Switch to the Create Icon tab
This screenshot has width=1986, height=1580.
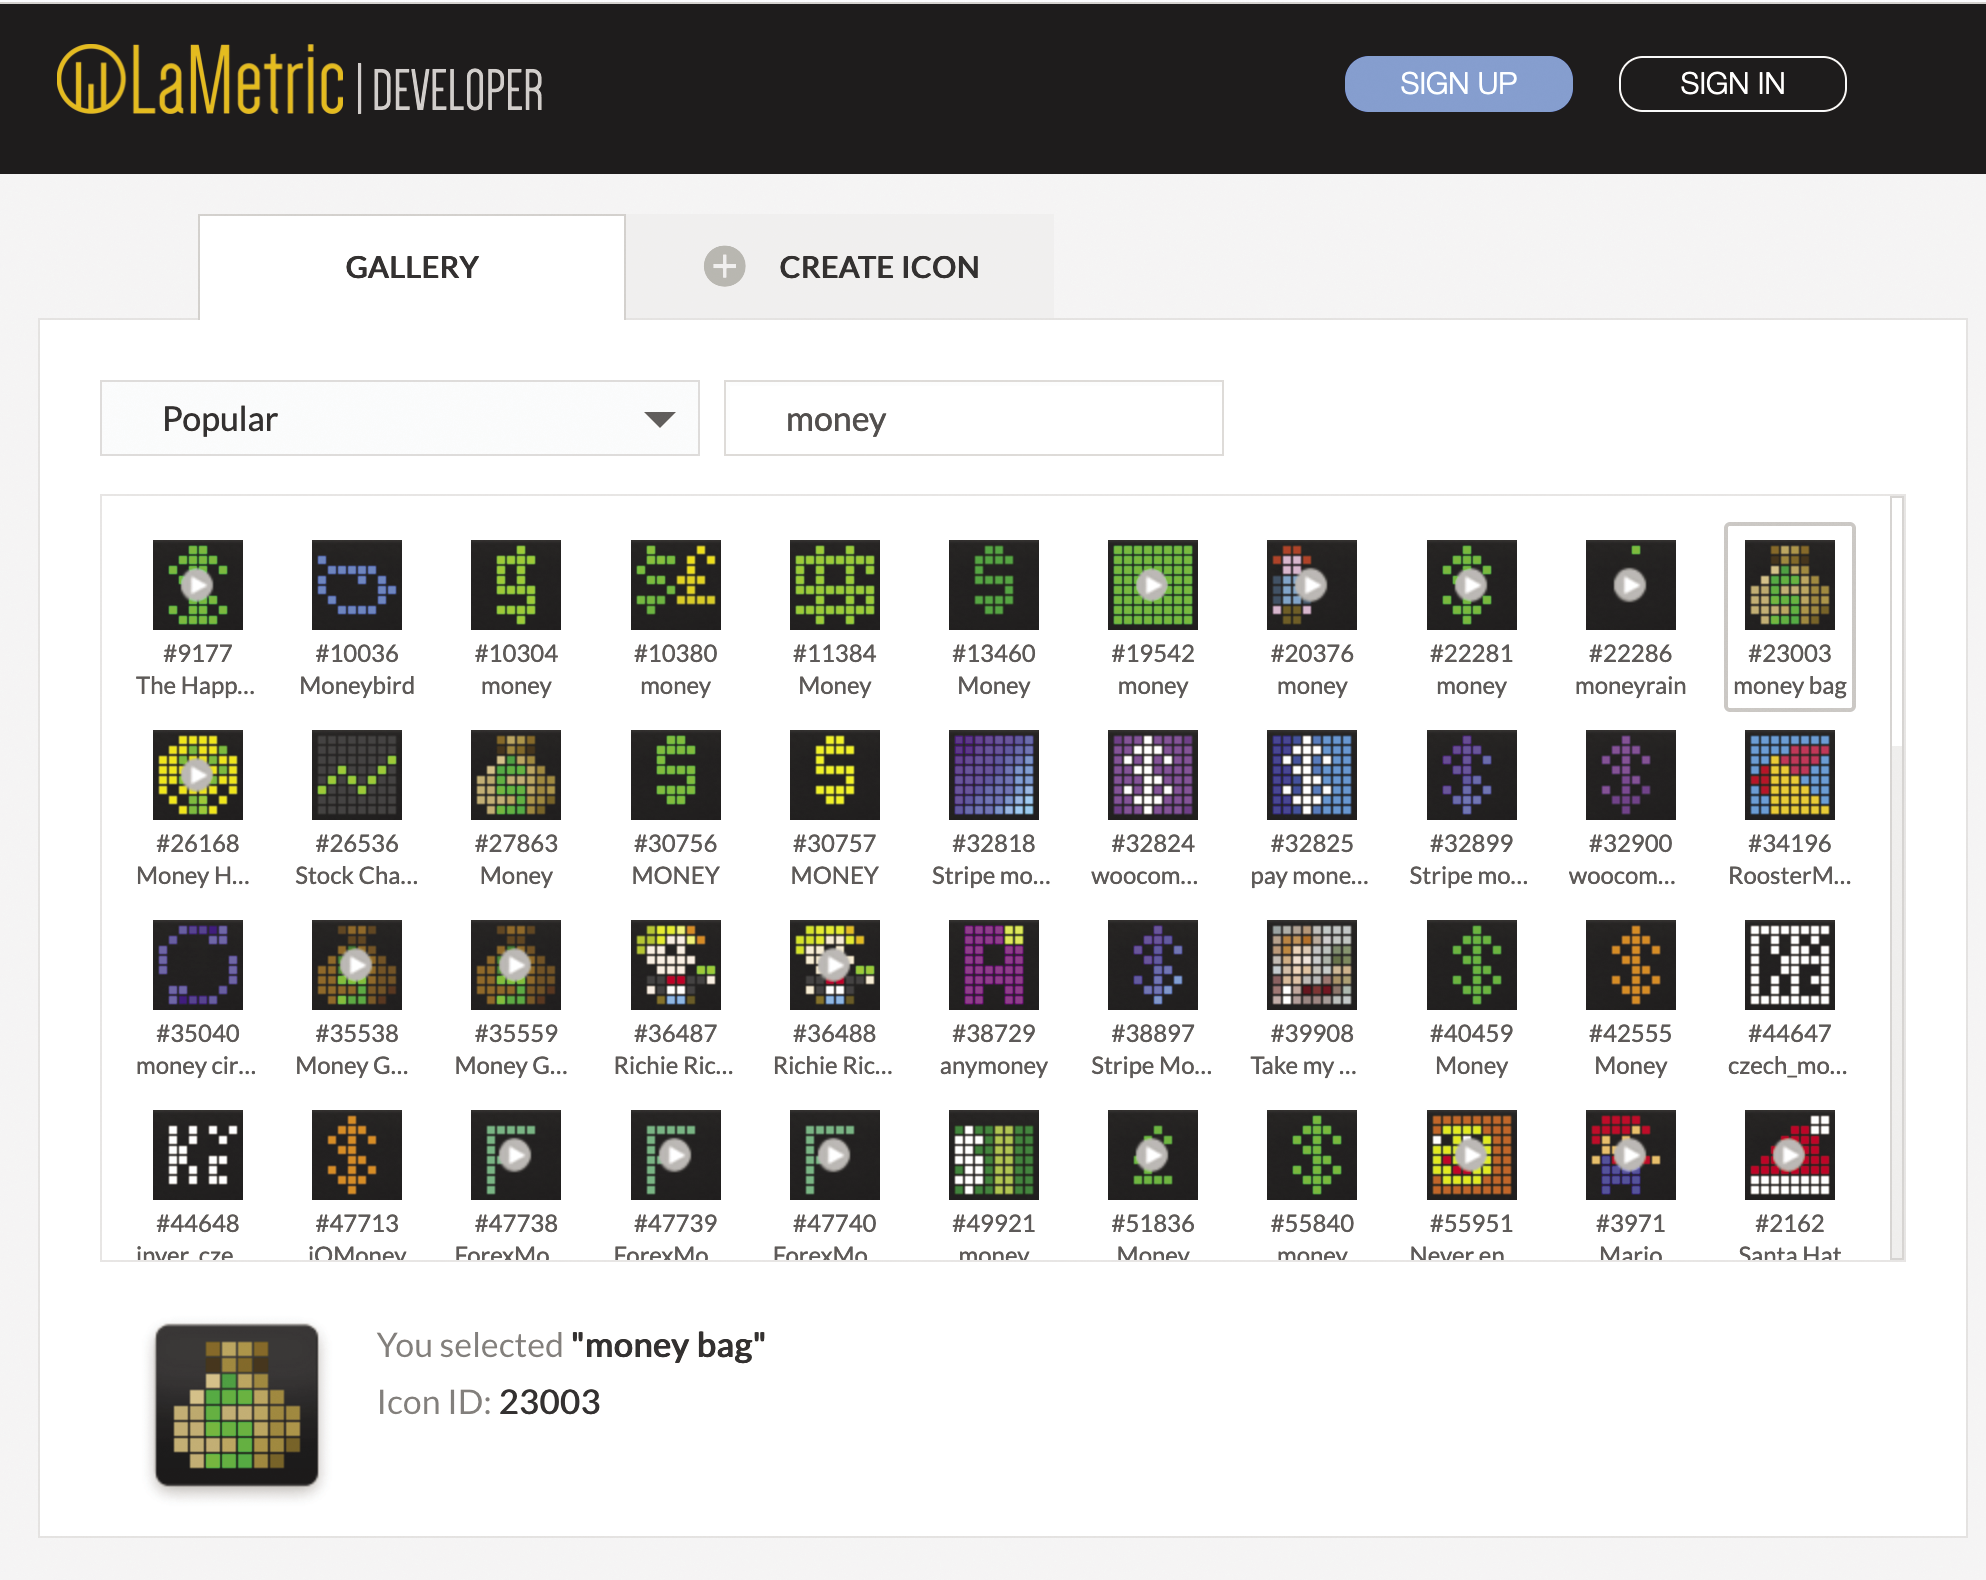click(x=840, y=266)
